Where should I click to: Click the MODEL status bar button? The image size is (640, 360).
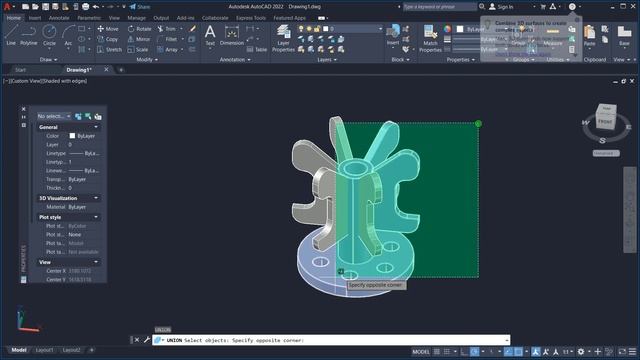coord(421,351)
